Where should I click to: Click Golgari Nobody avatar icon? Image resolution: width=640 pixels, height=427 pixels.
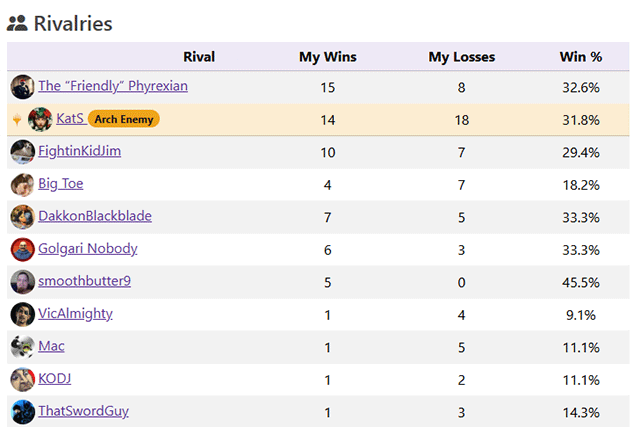(x=22, y=249)
